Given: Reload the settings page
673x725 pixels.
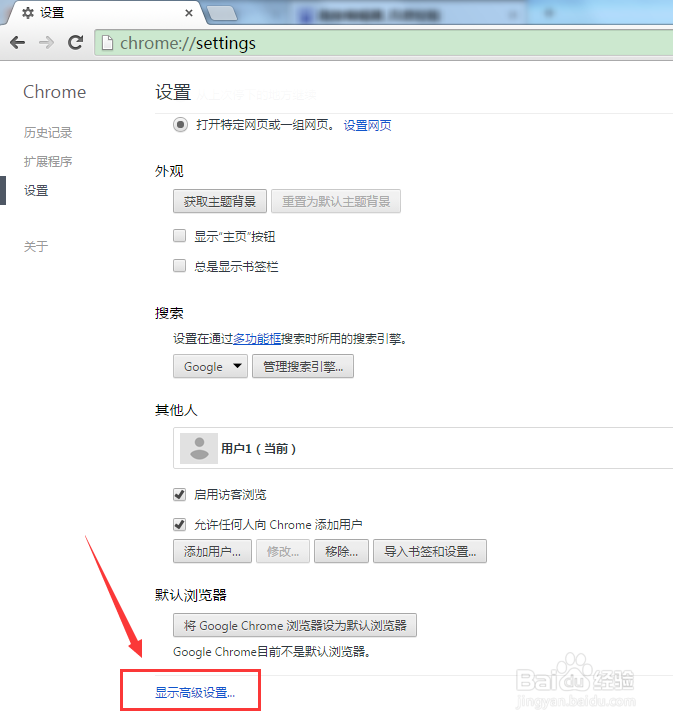Looking at the screenshot, I should click(x=75, y=43).
